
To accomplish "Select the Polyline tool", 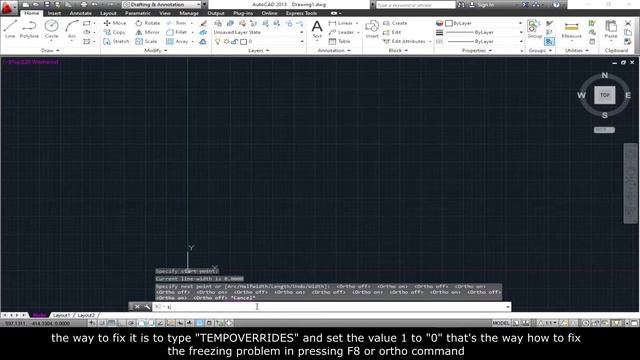I will [x=29, y=29].
